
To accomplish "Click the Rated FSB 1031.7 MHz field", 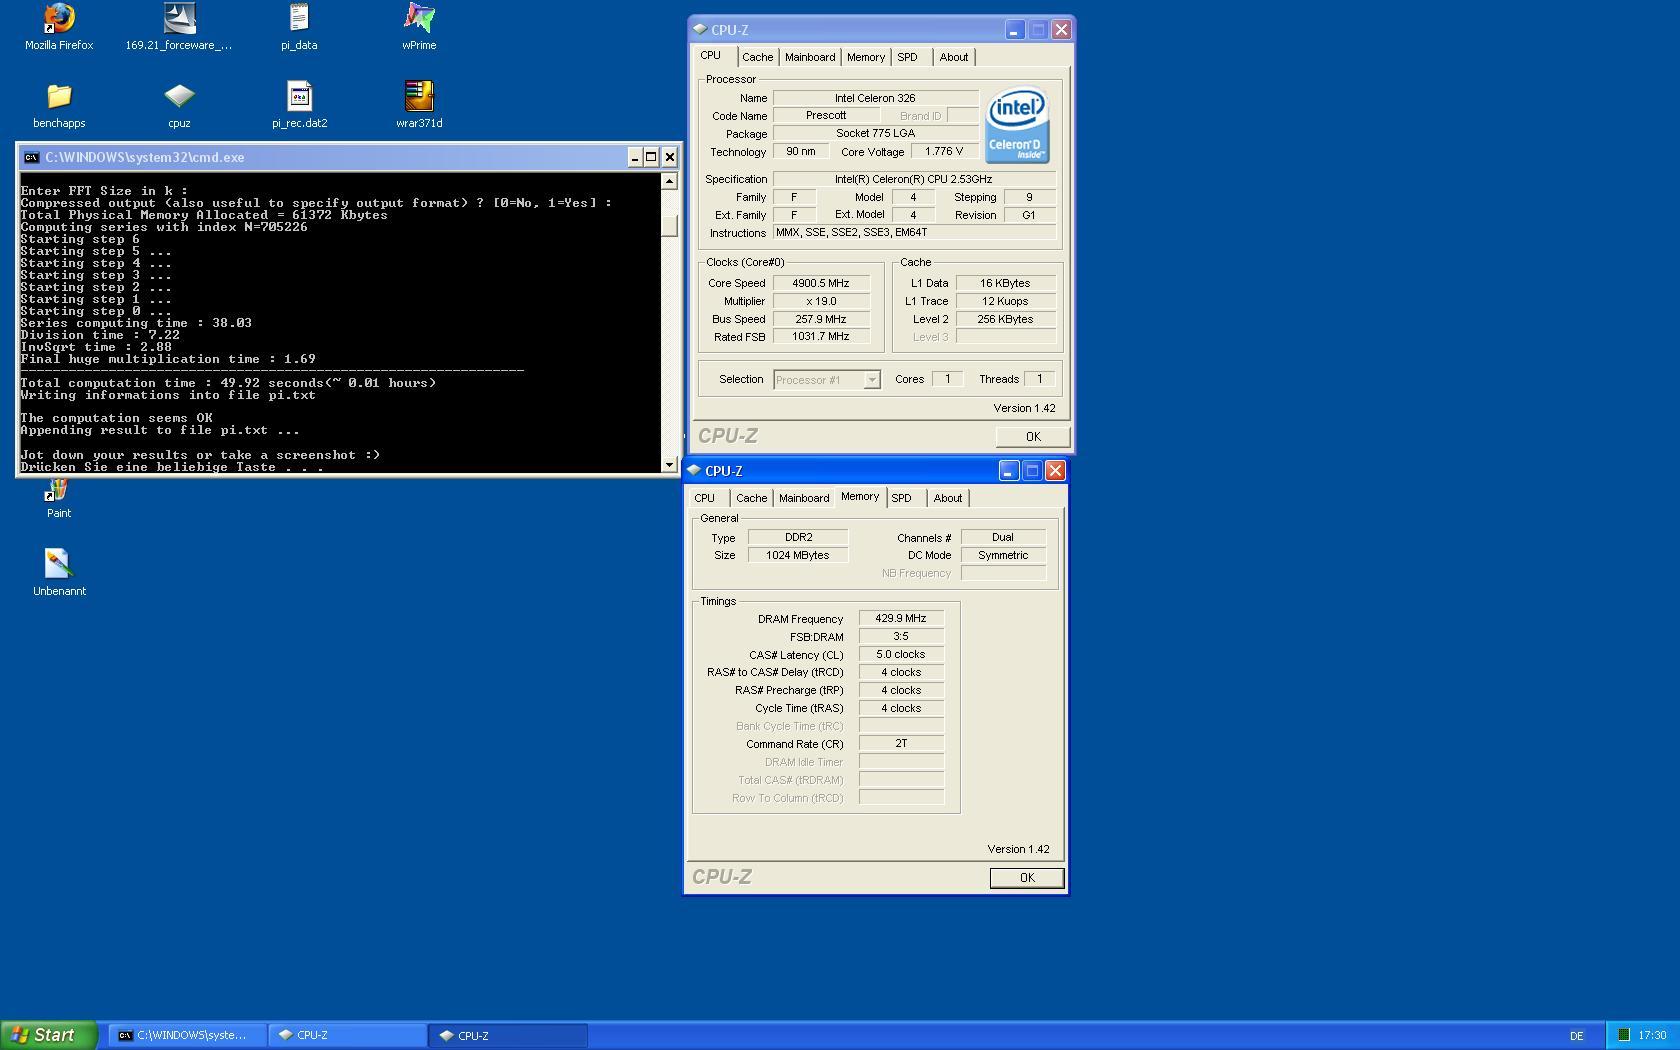I will click(x=821, y=337).
